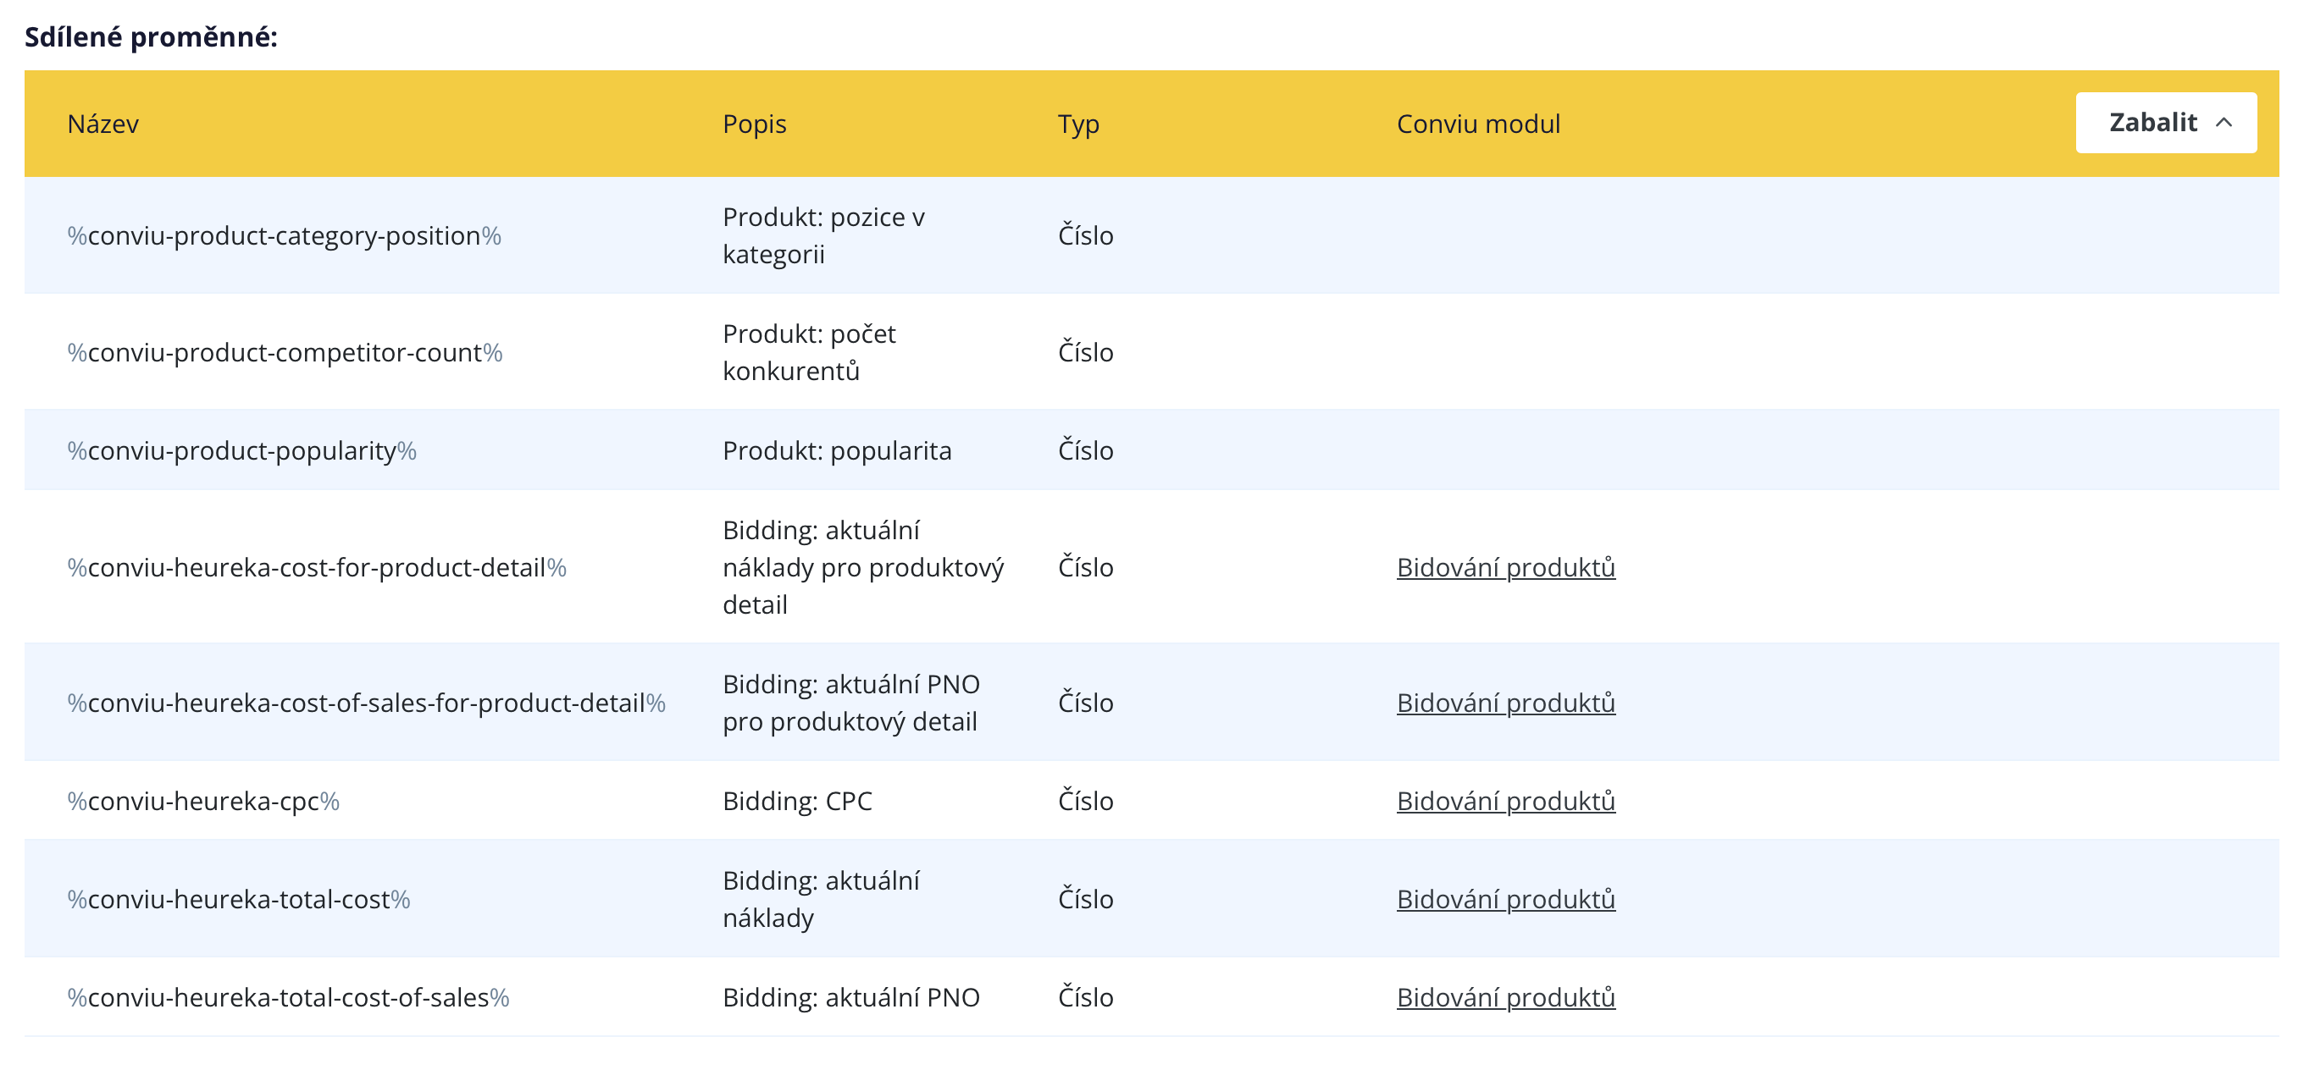Select the %conviu-product-category-position% variable name
Image resolution: width=2304 pixels, height=1092 pixels.
click(284, 236)
